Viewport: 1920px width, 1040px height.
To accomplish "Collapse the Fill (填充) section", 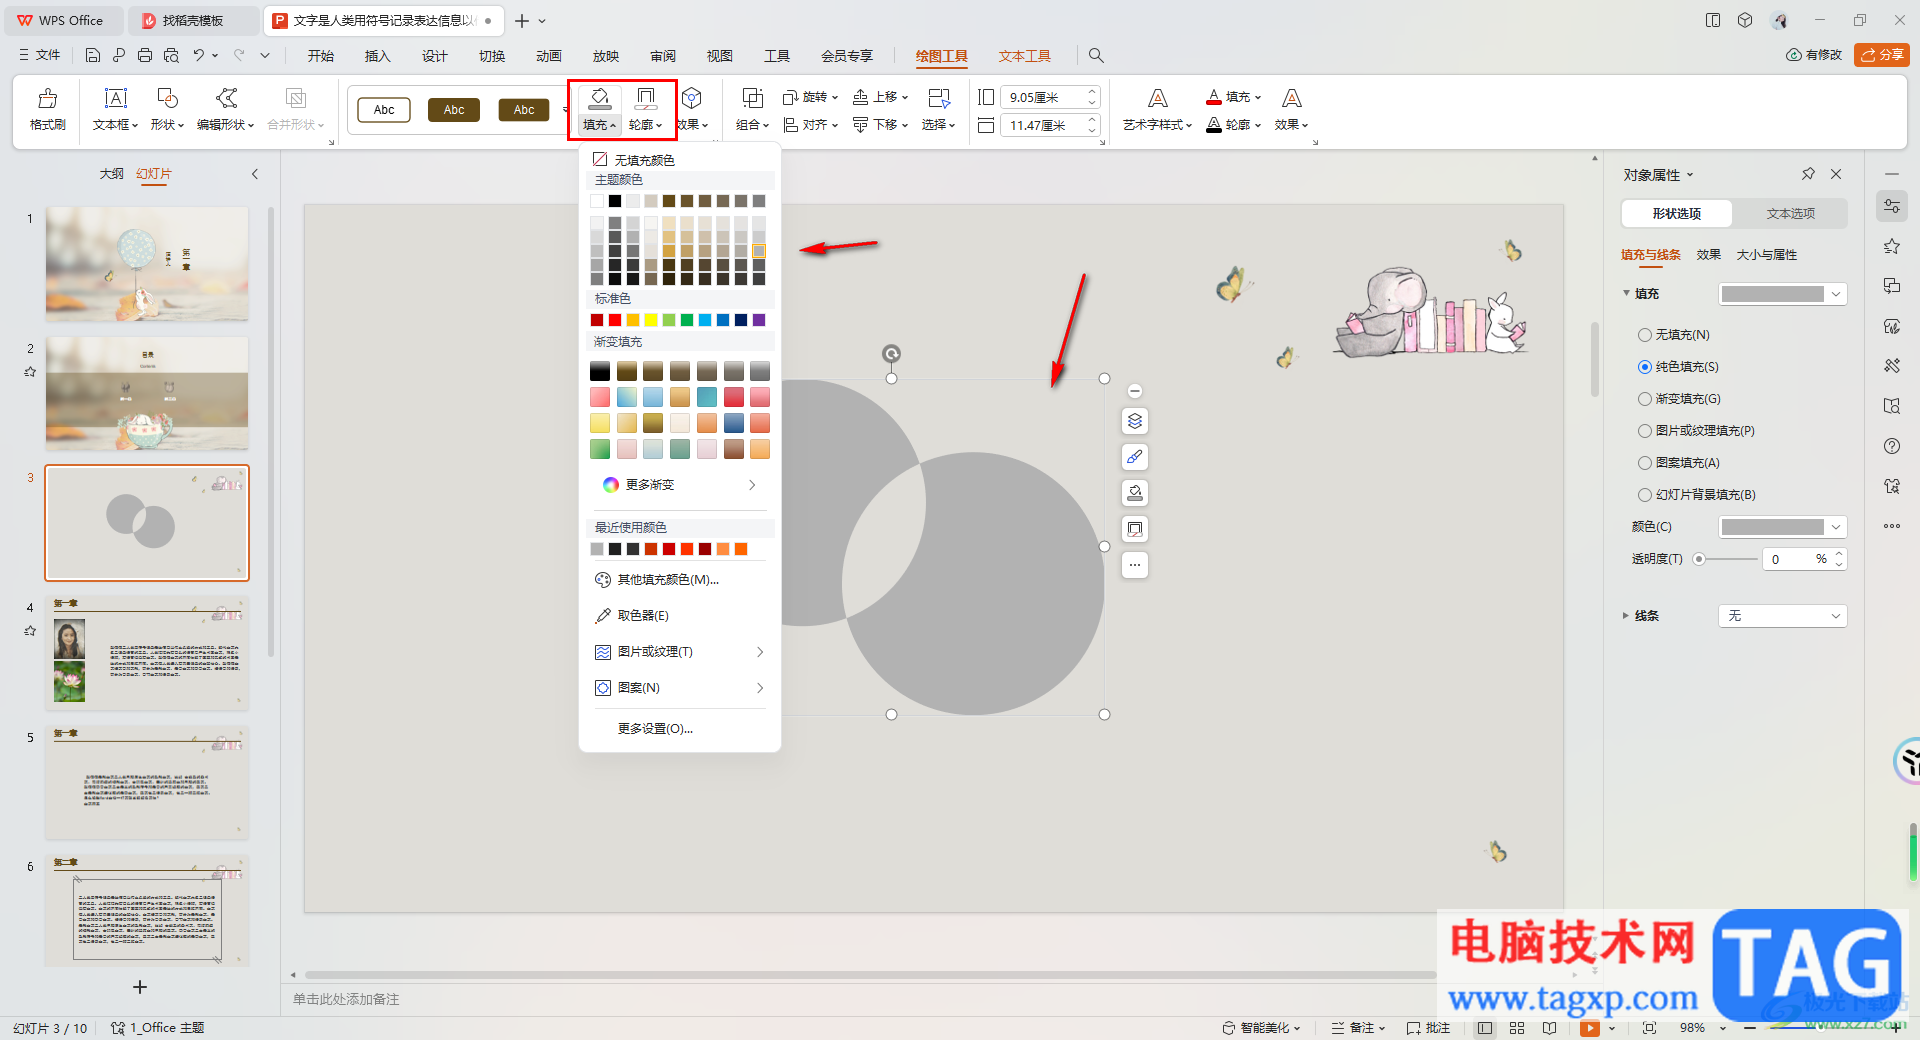I will [1626, 293].
